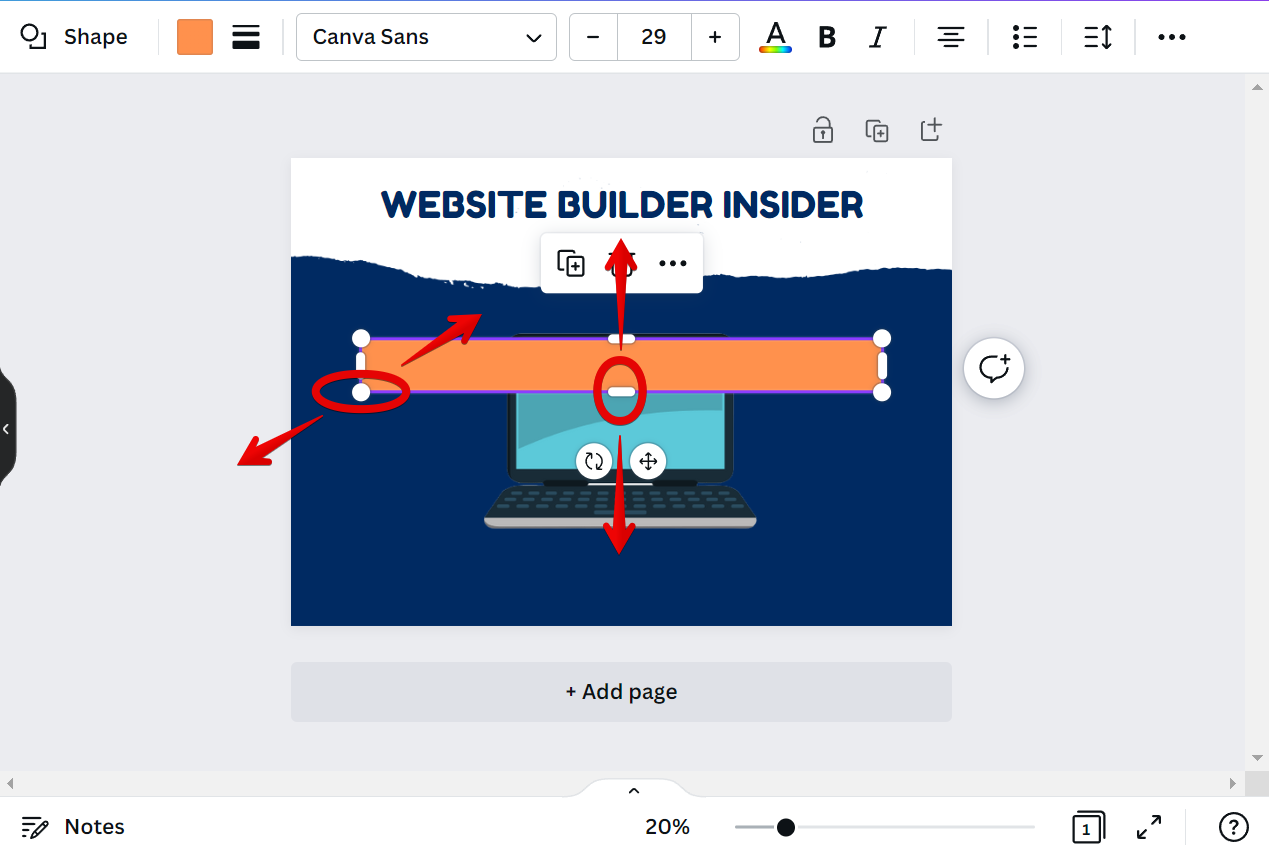
Task: Duplicate the selected shape from floating toolbar
Action: coord(571,263)
